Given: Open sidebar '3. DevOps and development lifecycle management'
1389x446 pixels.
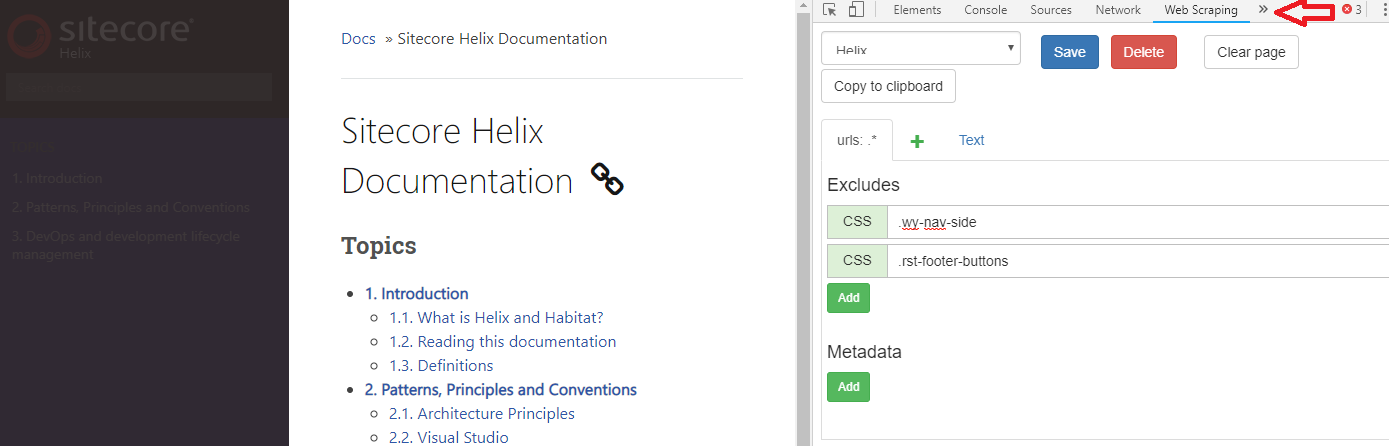Looking at the screenshot, I should [x=125, y=246].
